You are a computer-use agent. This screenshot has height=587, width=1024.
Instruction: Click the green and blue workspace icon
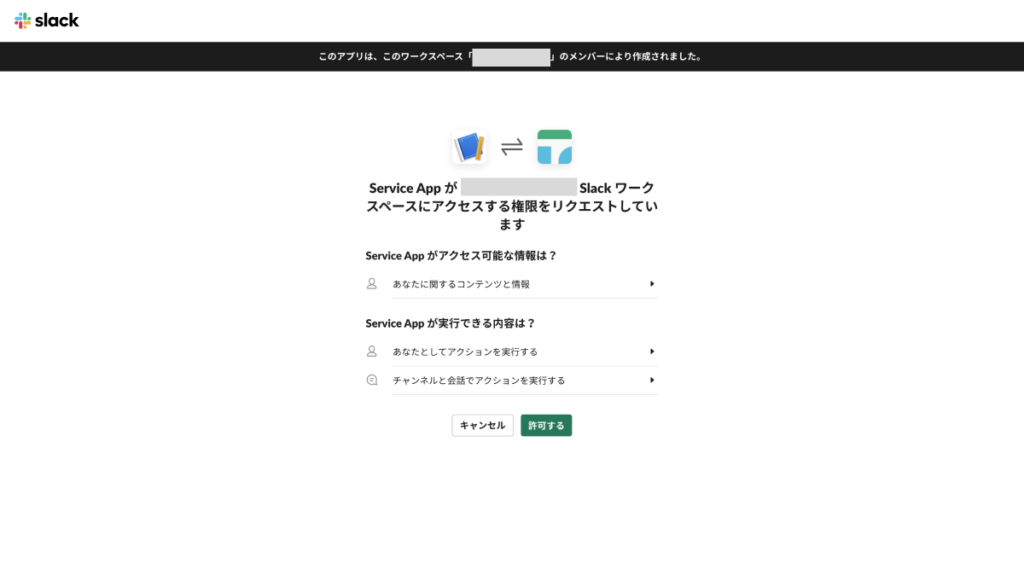click(554, 147)
